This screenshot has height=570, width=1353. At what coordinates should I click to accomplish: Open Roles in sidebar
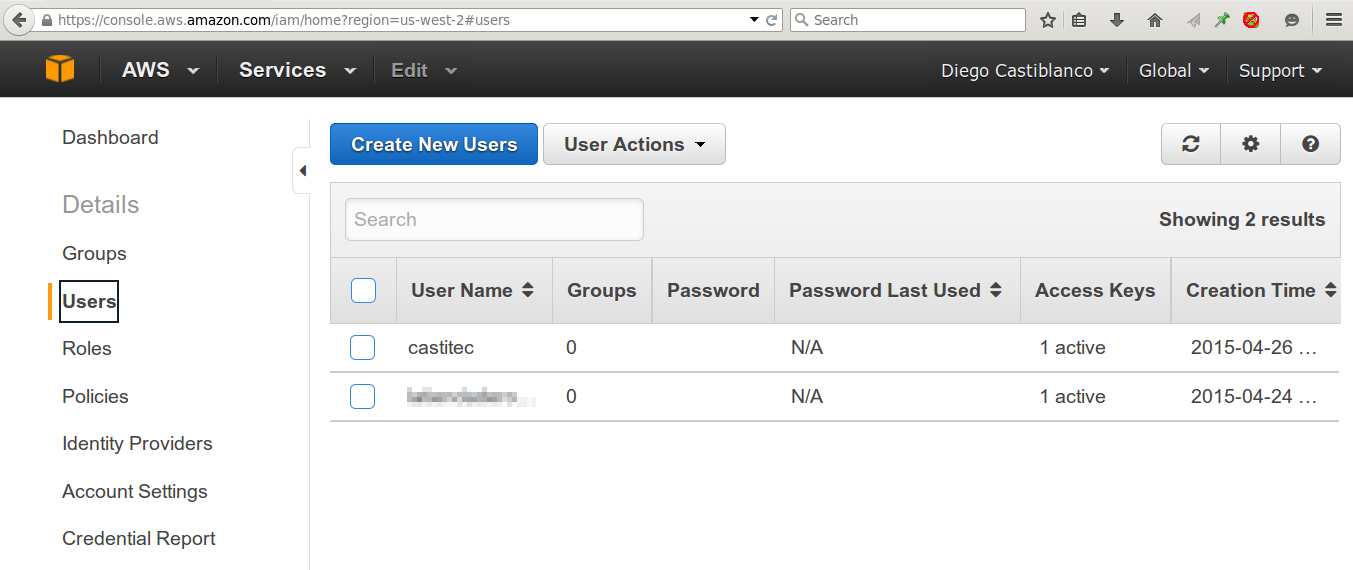[87, 348]
